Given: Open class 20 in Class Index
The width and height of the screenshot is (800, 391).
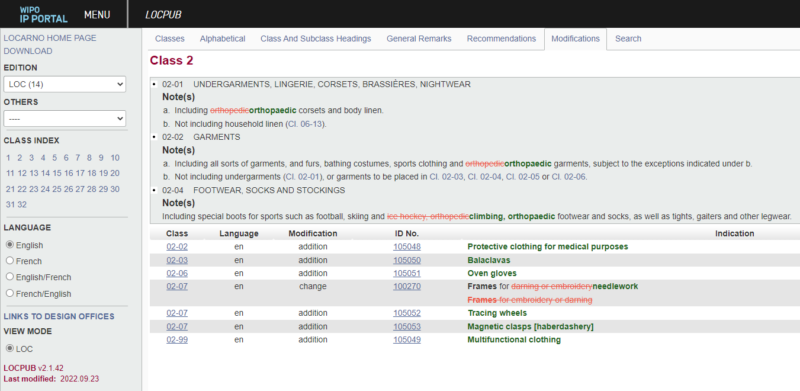Looking at the screenshot, I should 115,173.
